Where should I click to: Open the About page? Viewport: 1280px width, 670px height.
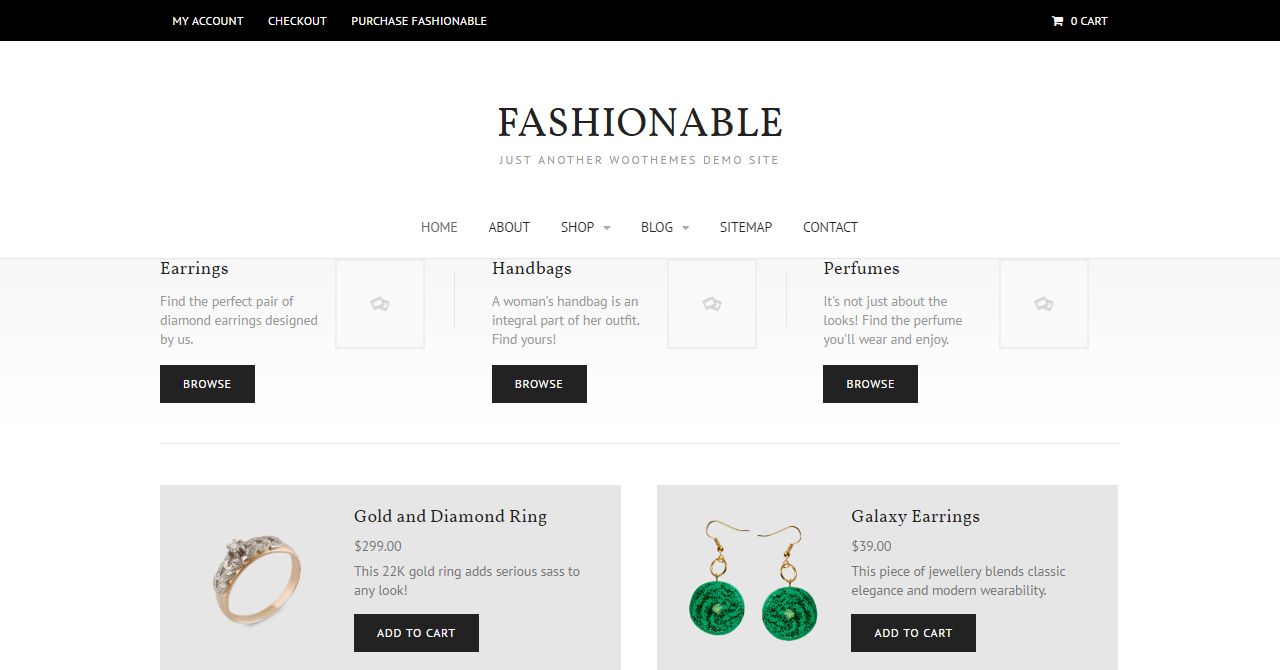(509, 227)
